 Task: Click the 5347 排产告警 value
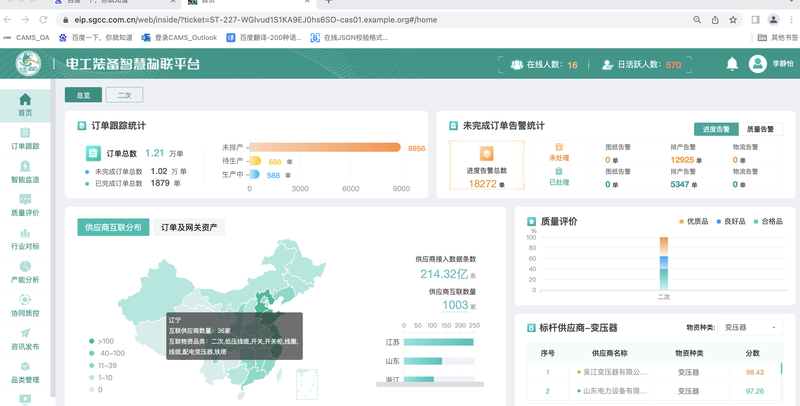tap(680, 184)
